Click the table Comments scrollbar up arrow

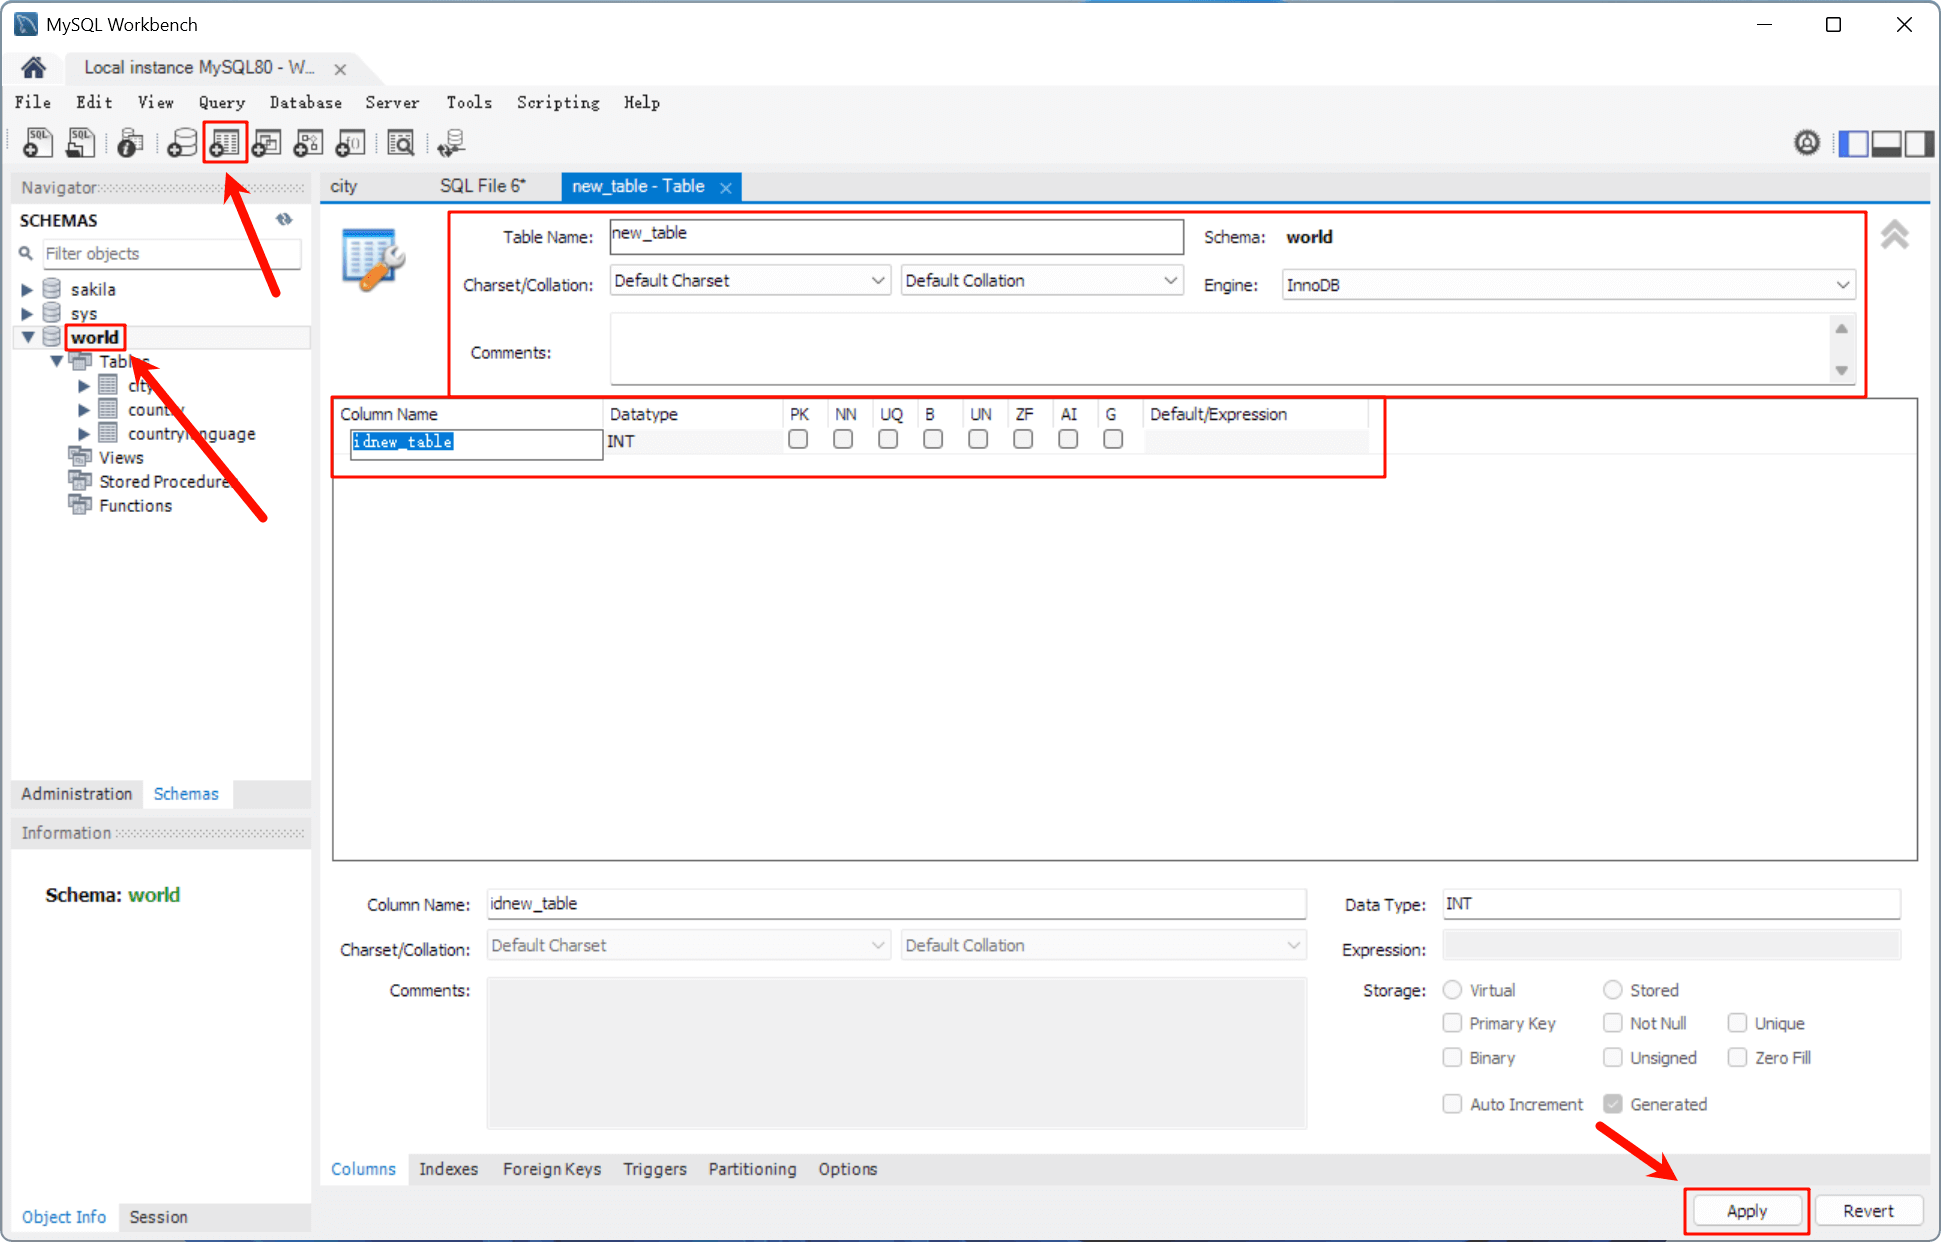tap(1841, 329)
